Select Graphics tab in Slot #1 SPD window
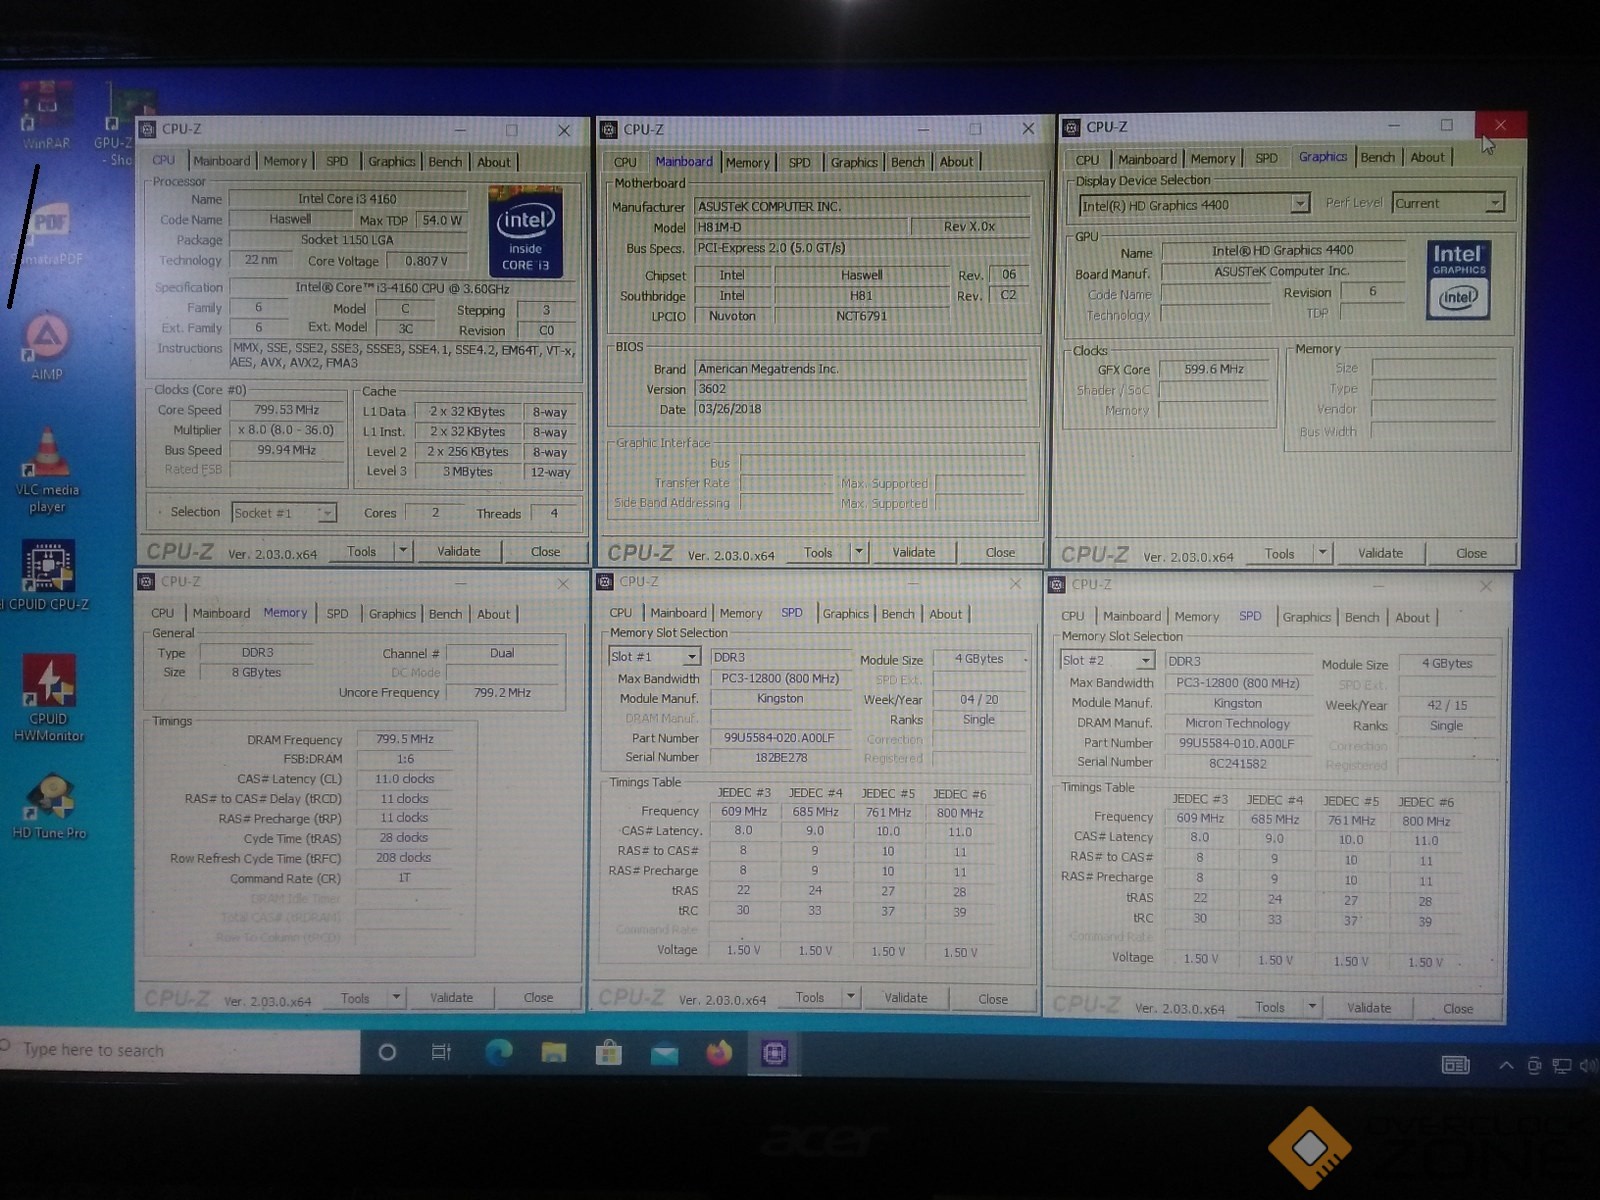1600x1200 pixels. pos(845,614)
